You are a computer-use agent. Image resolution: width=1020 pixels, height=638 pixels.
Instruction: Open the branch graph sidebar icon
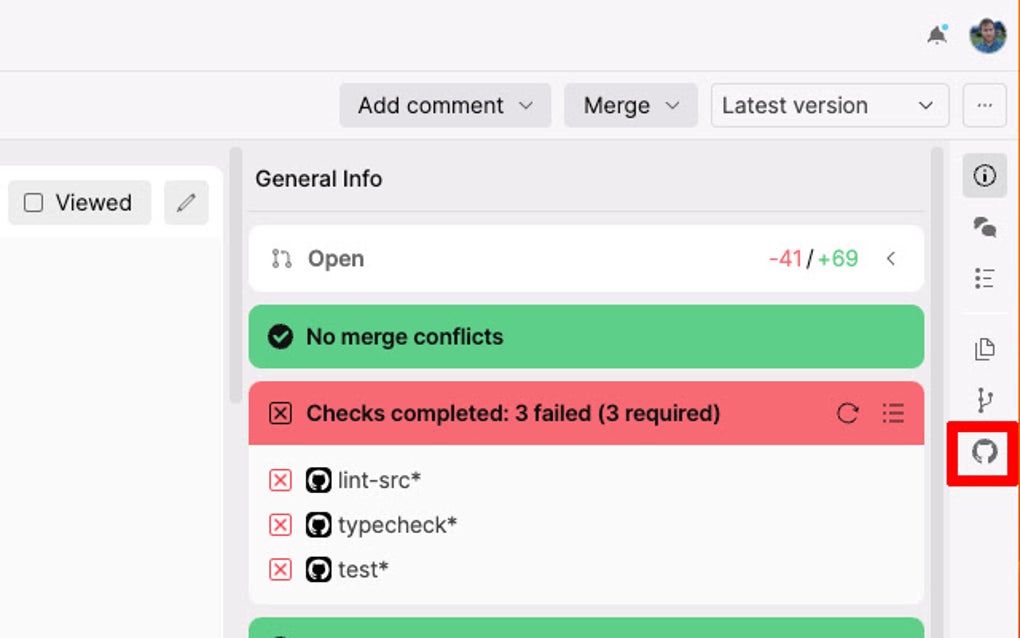984,399
